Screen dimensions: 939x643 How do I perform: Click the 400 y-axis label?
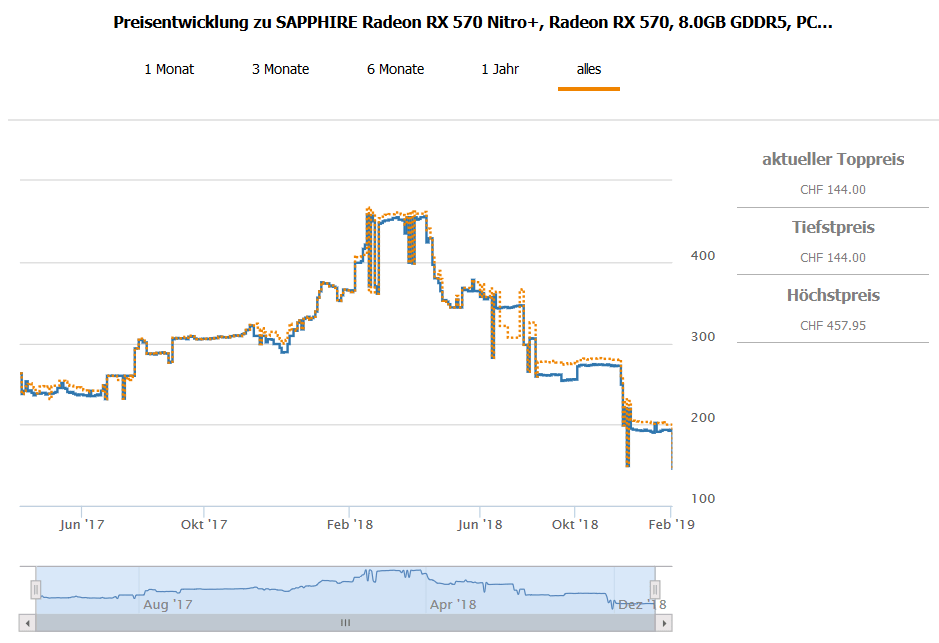pos(703,256)
